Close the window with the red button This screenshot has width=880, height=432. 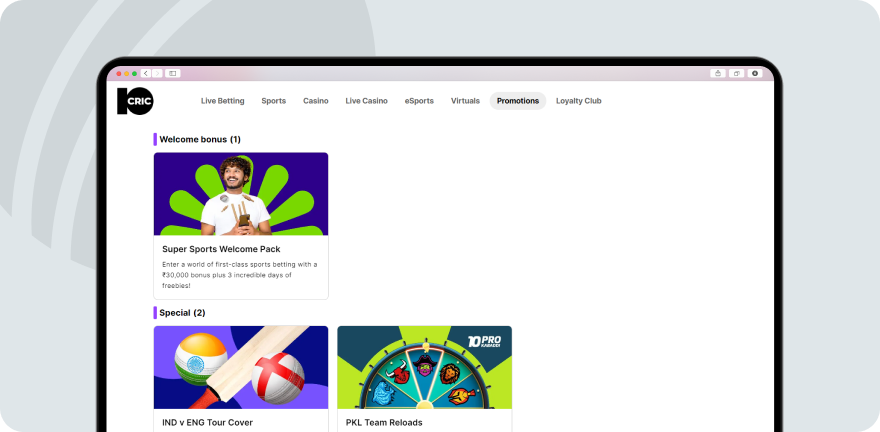(119, 73)
